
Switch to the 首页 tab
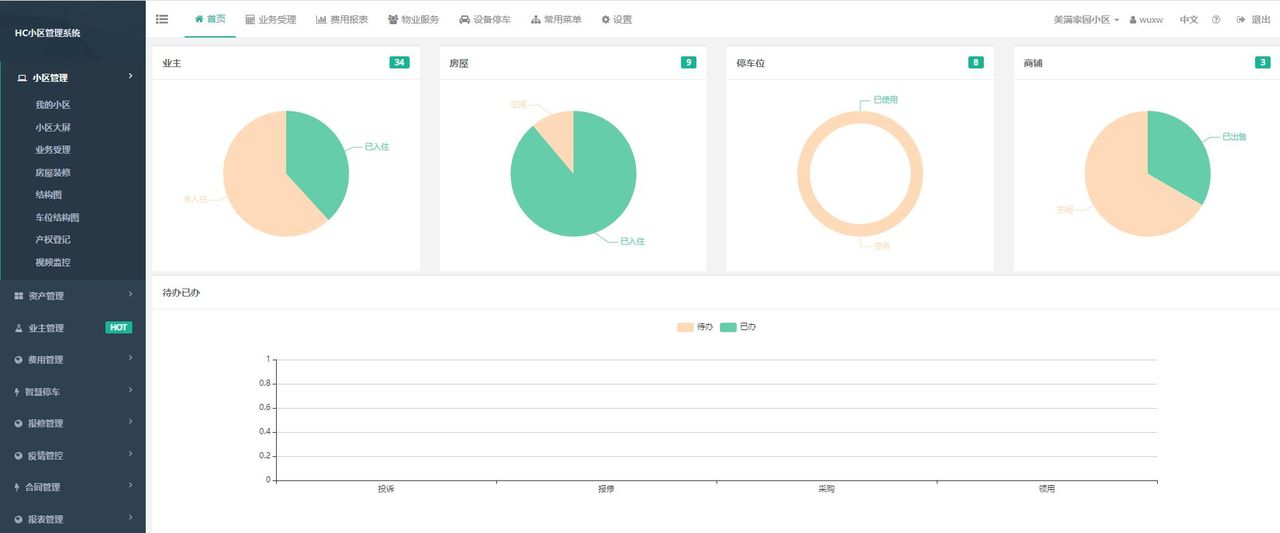click(210, 19)
